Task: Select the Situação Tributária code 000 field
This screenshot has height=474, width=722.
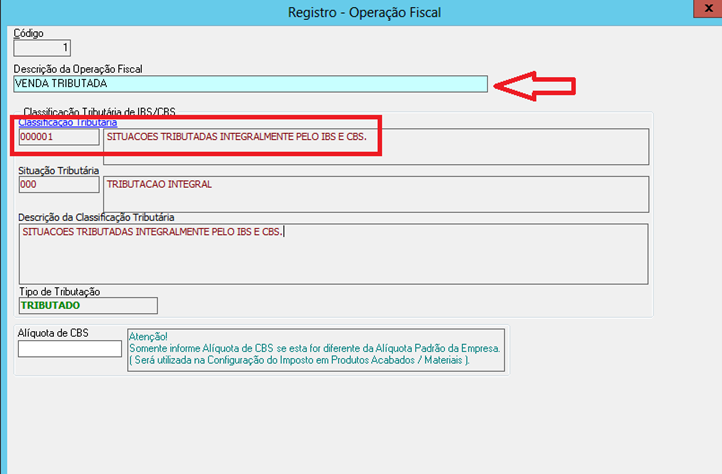Action: (58, 185)
